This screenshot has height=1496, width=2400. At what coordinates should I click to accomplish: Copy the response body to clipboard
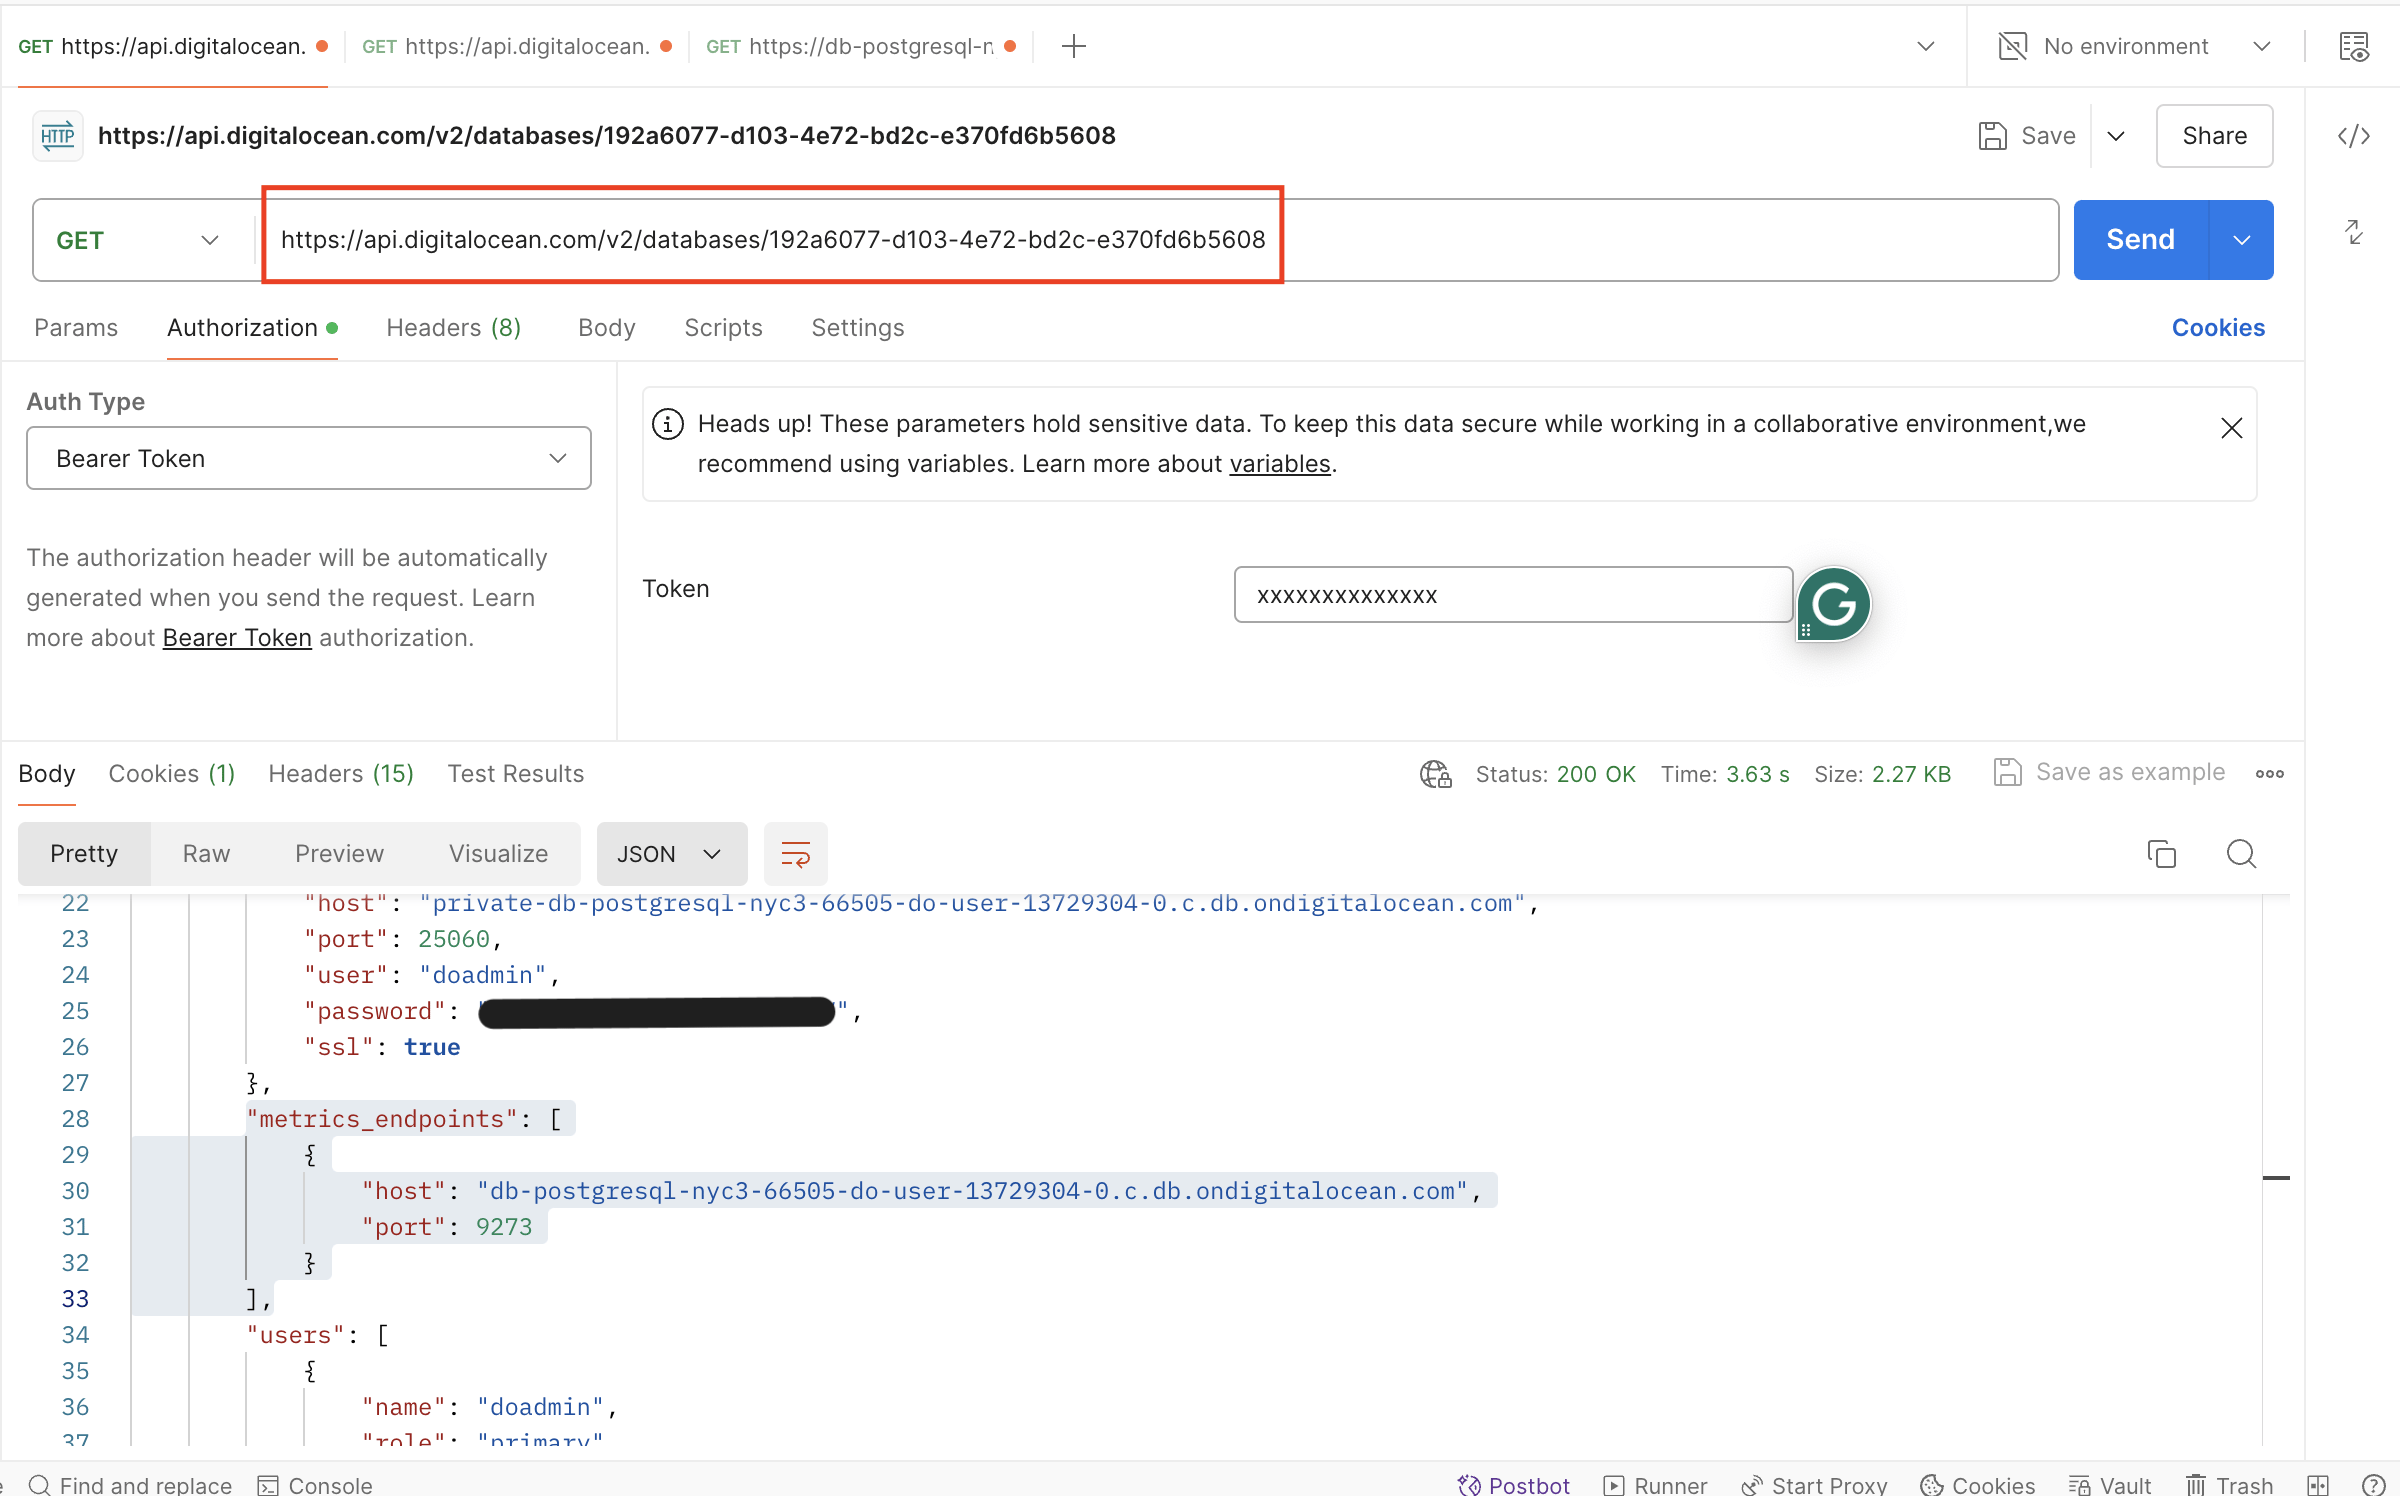click(2161, 854)
